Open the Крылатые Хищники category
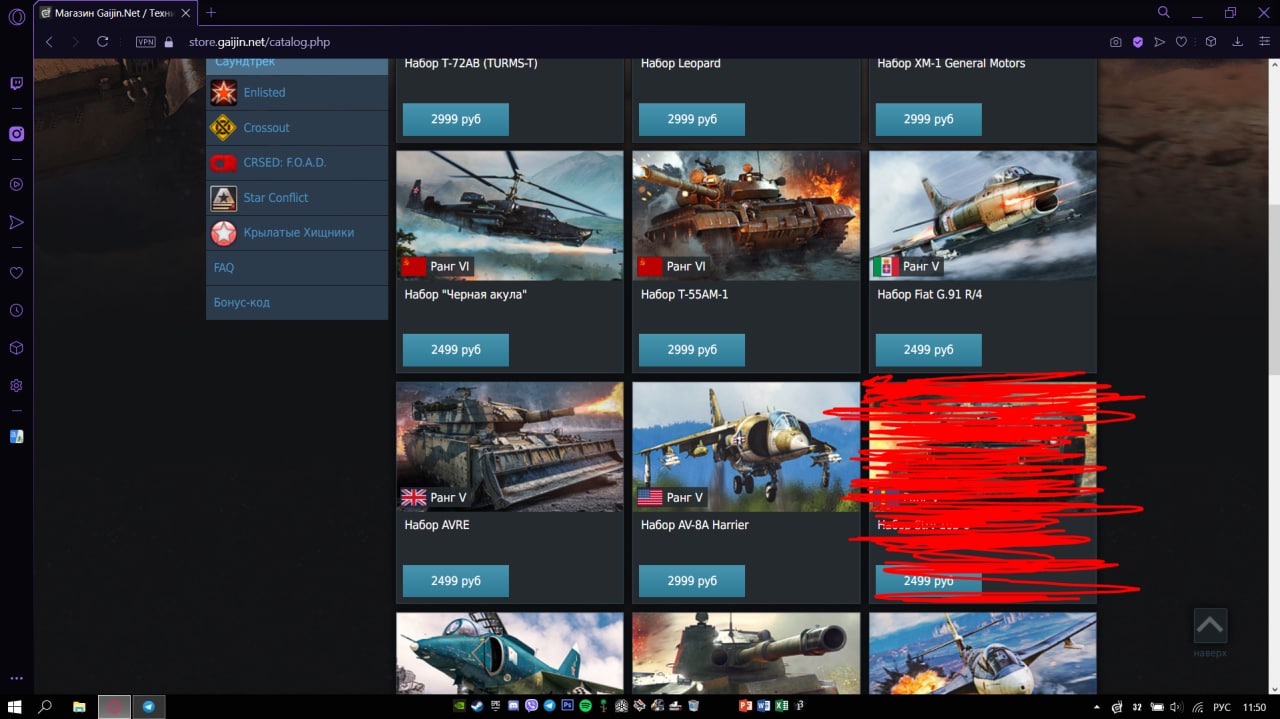 pos(297,232)
